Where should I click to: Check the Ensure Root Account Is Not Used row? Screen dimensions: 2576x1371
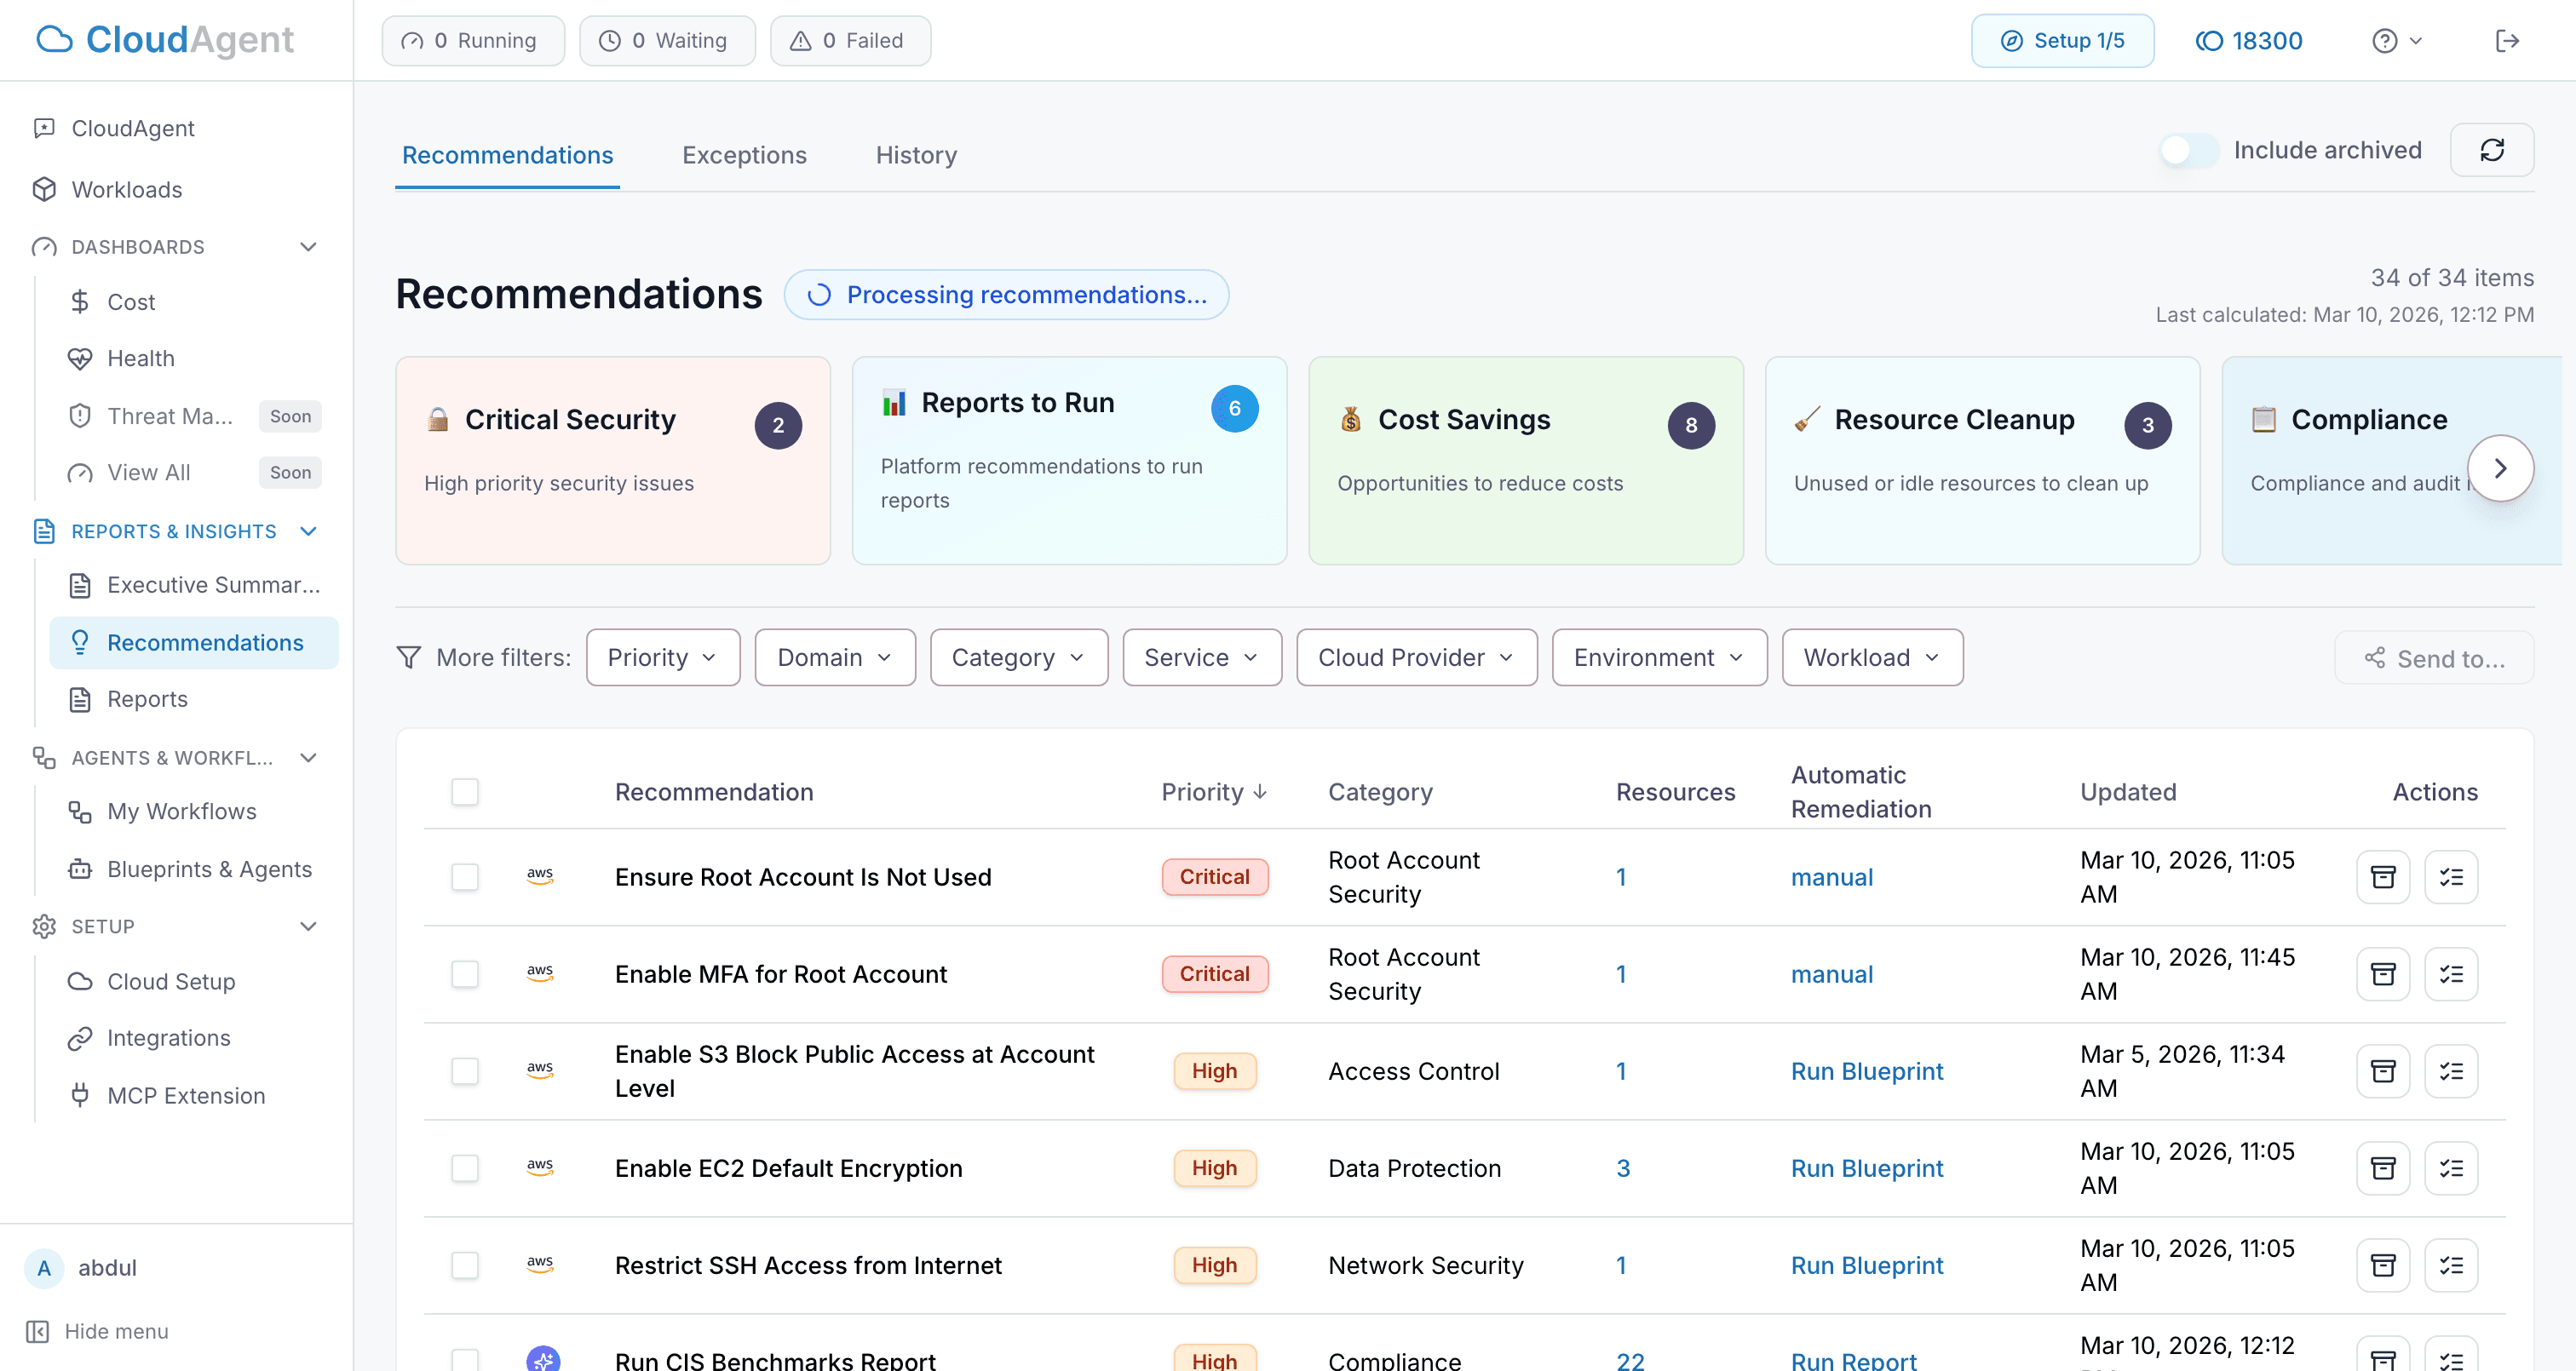pos(465,877)
